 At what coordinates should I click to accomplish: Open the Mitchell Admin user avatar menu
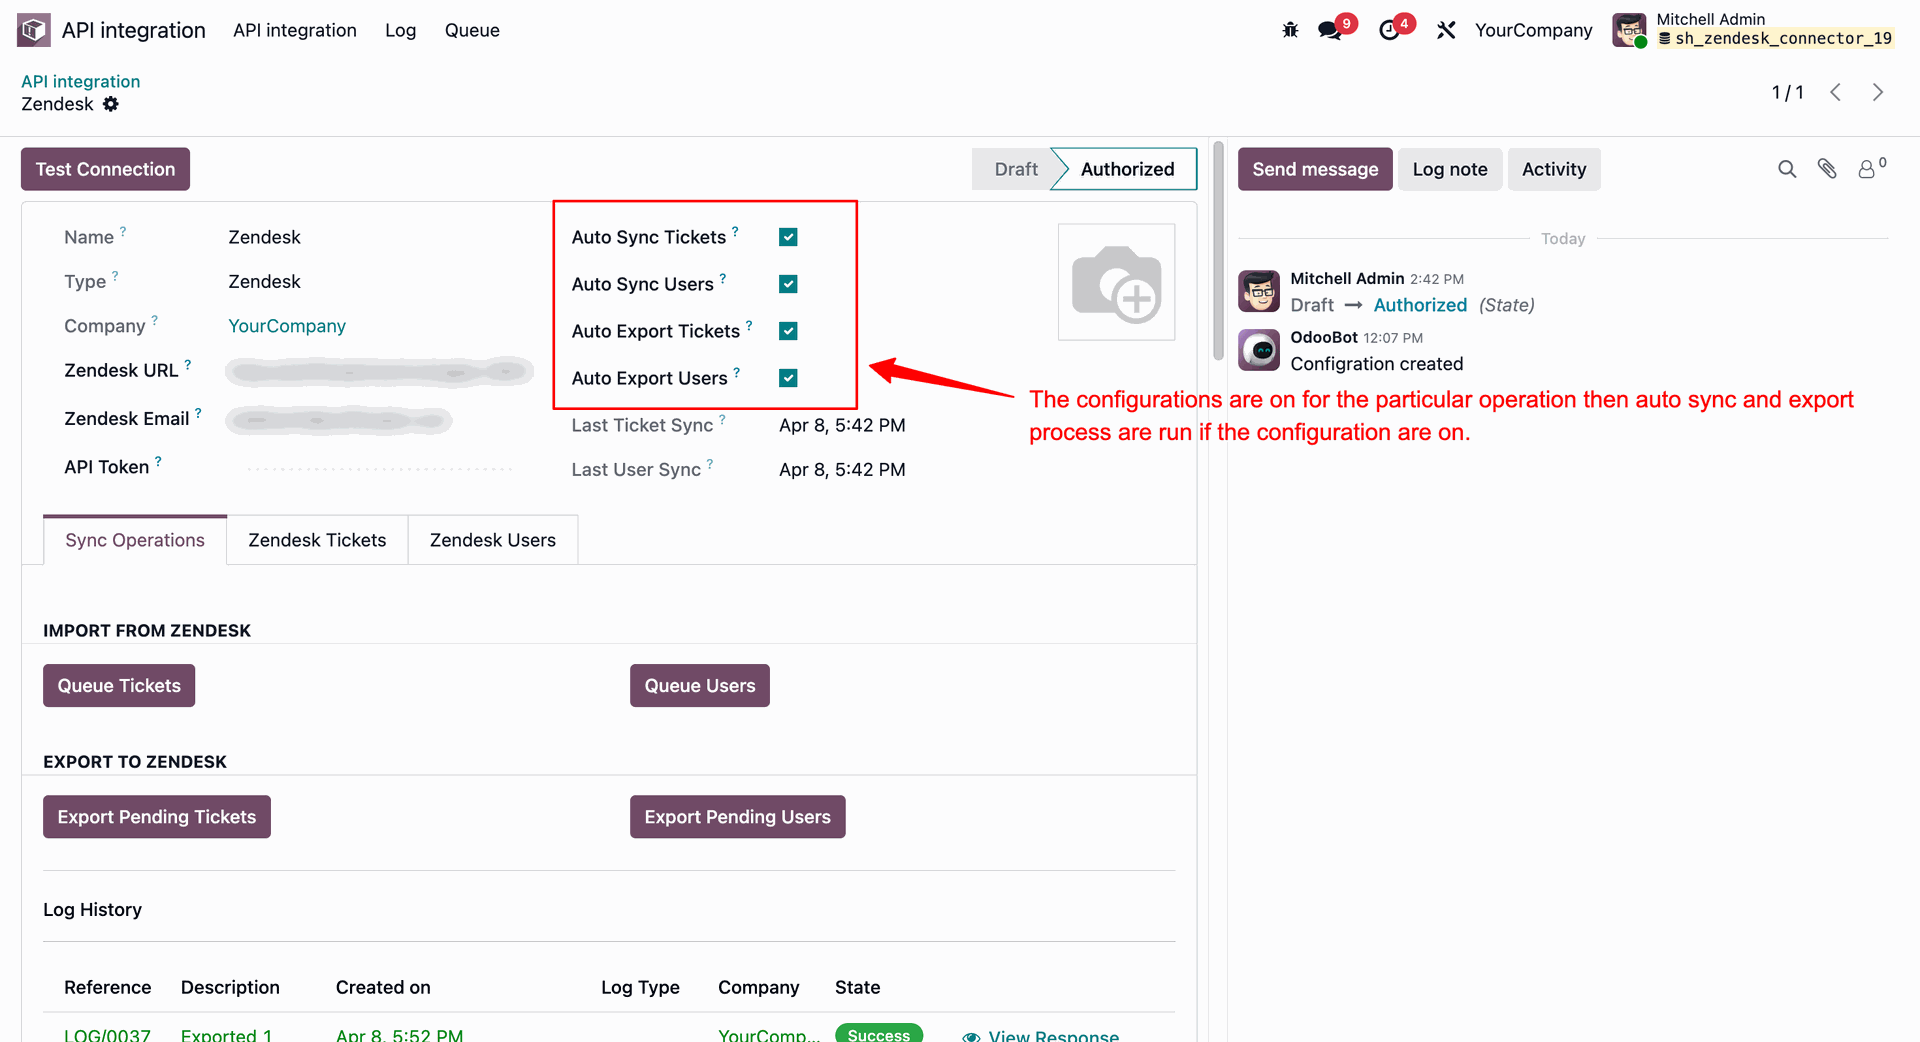pyautogui.click(x=1629, y=30)
